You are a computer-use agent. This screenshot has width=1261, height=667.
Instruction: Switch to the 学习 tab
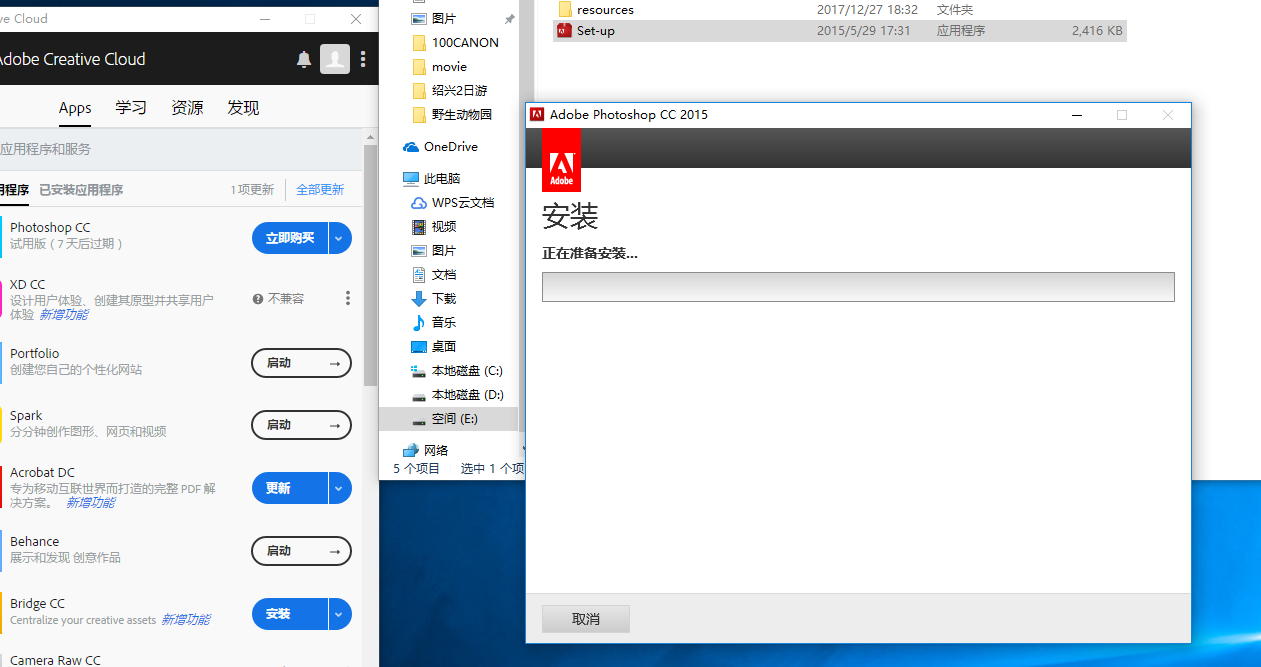(131, 108)
